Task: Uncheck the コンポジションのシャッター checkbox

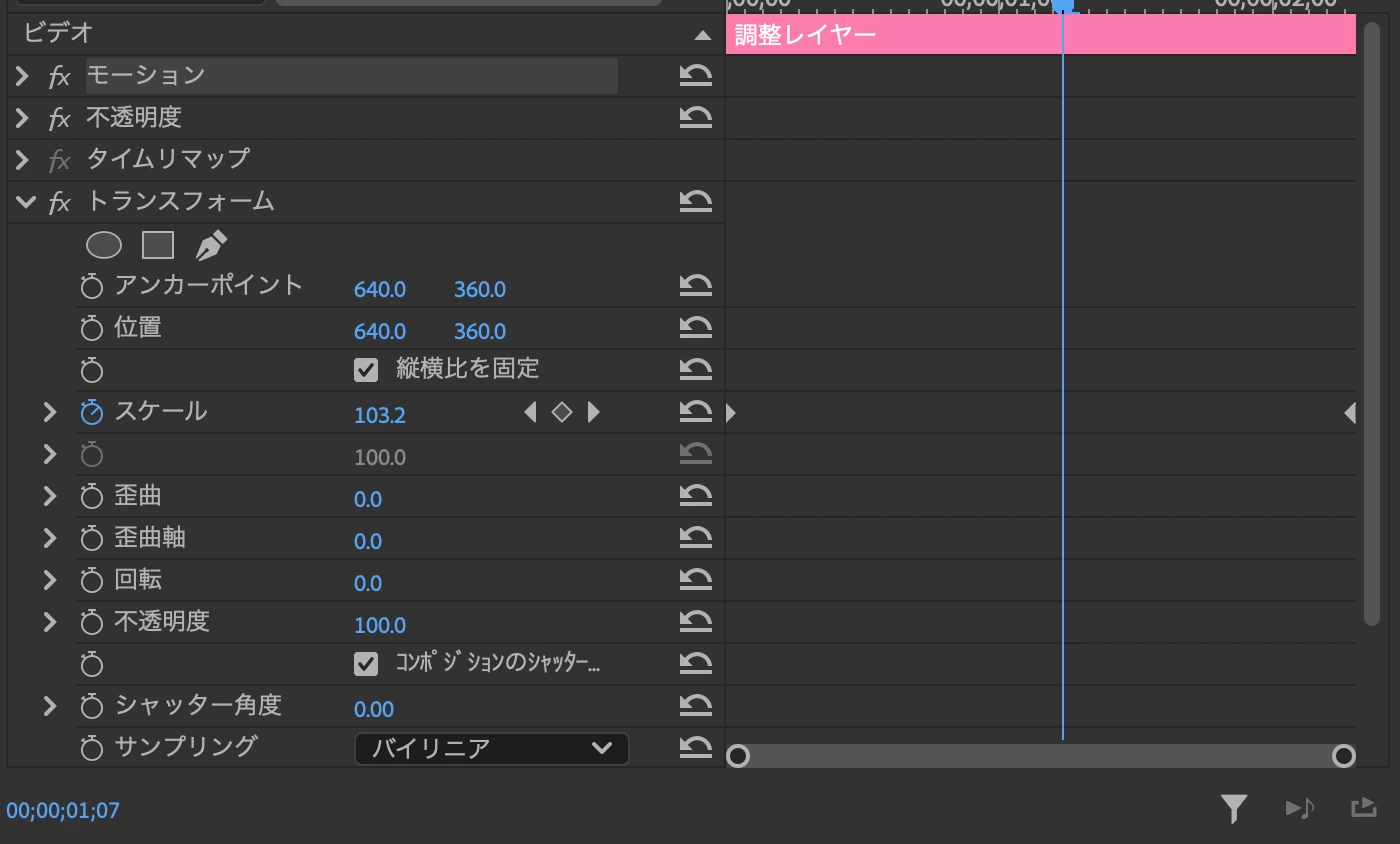Action: point(366,664)
